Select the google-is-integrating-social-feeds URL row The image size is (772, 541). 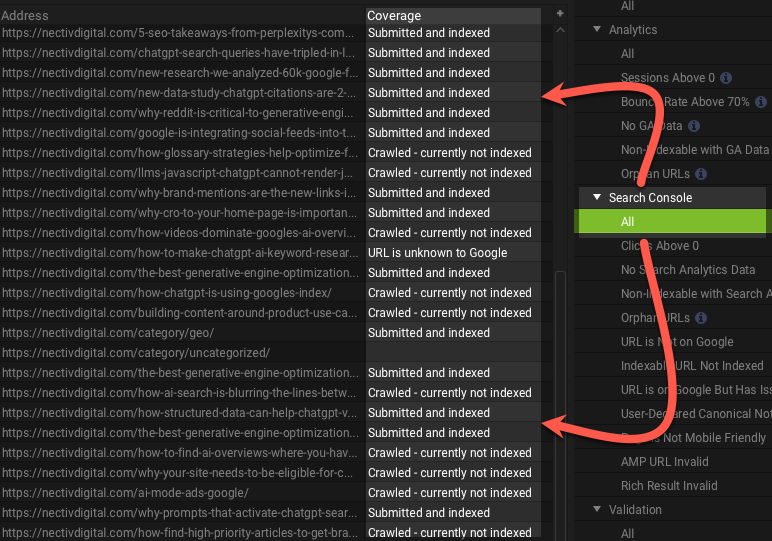[x=179, y=133]
